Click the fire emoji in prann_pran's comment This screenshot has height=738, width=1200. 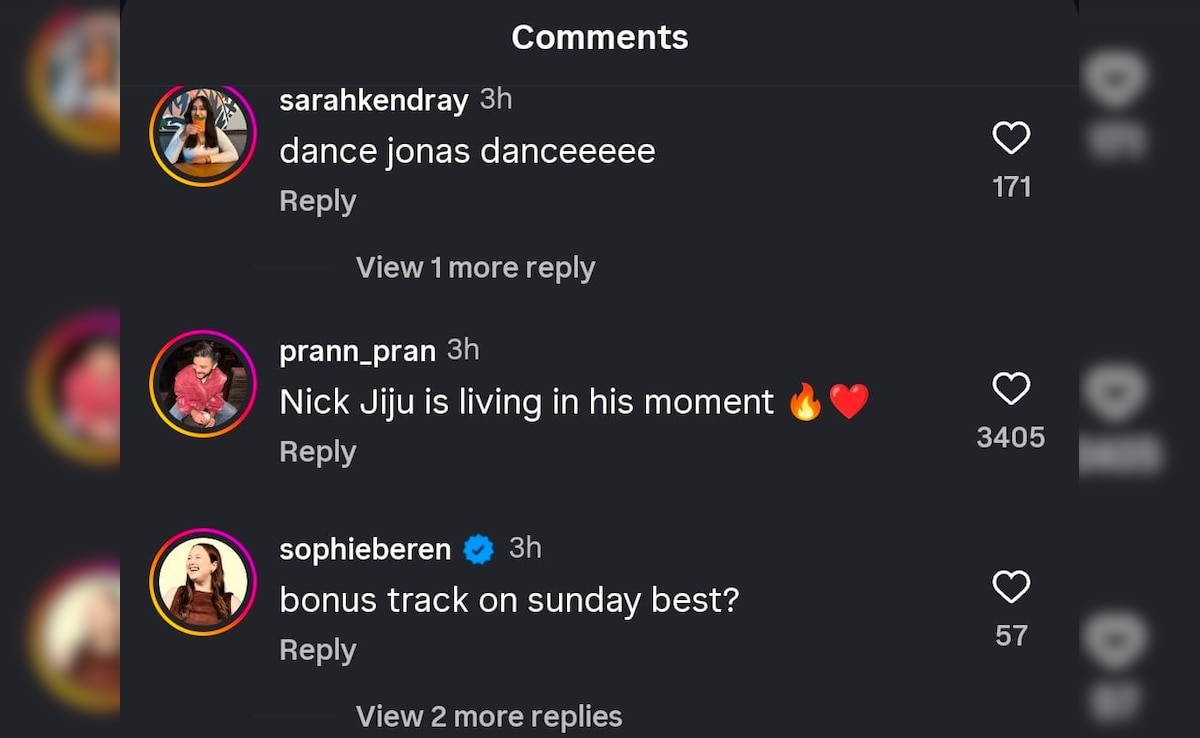coord(805,402)
